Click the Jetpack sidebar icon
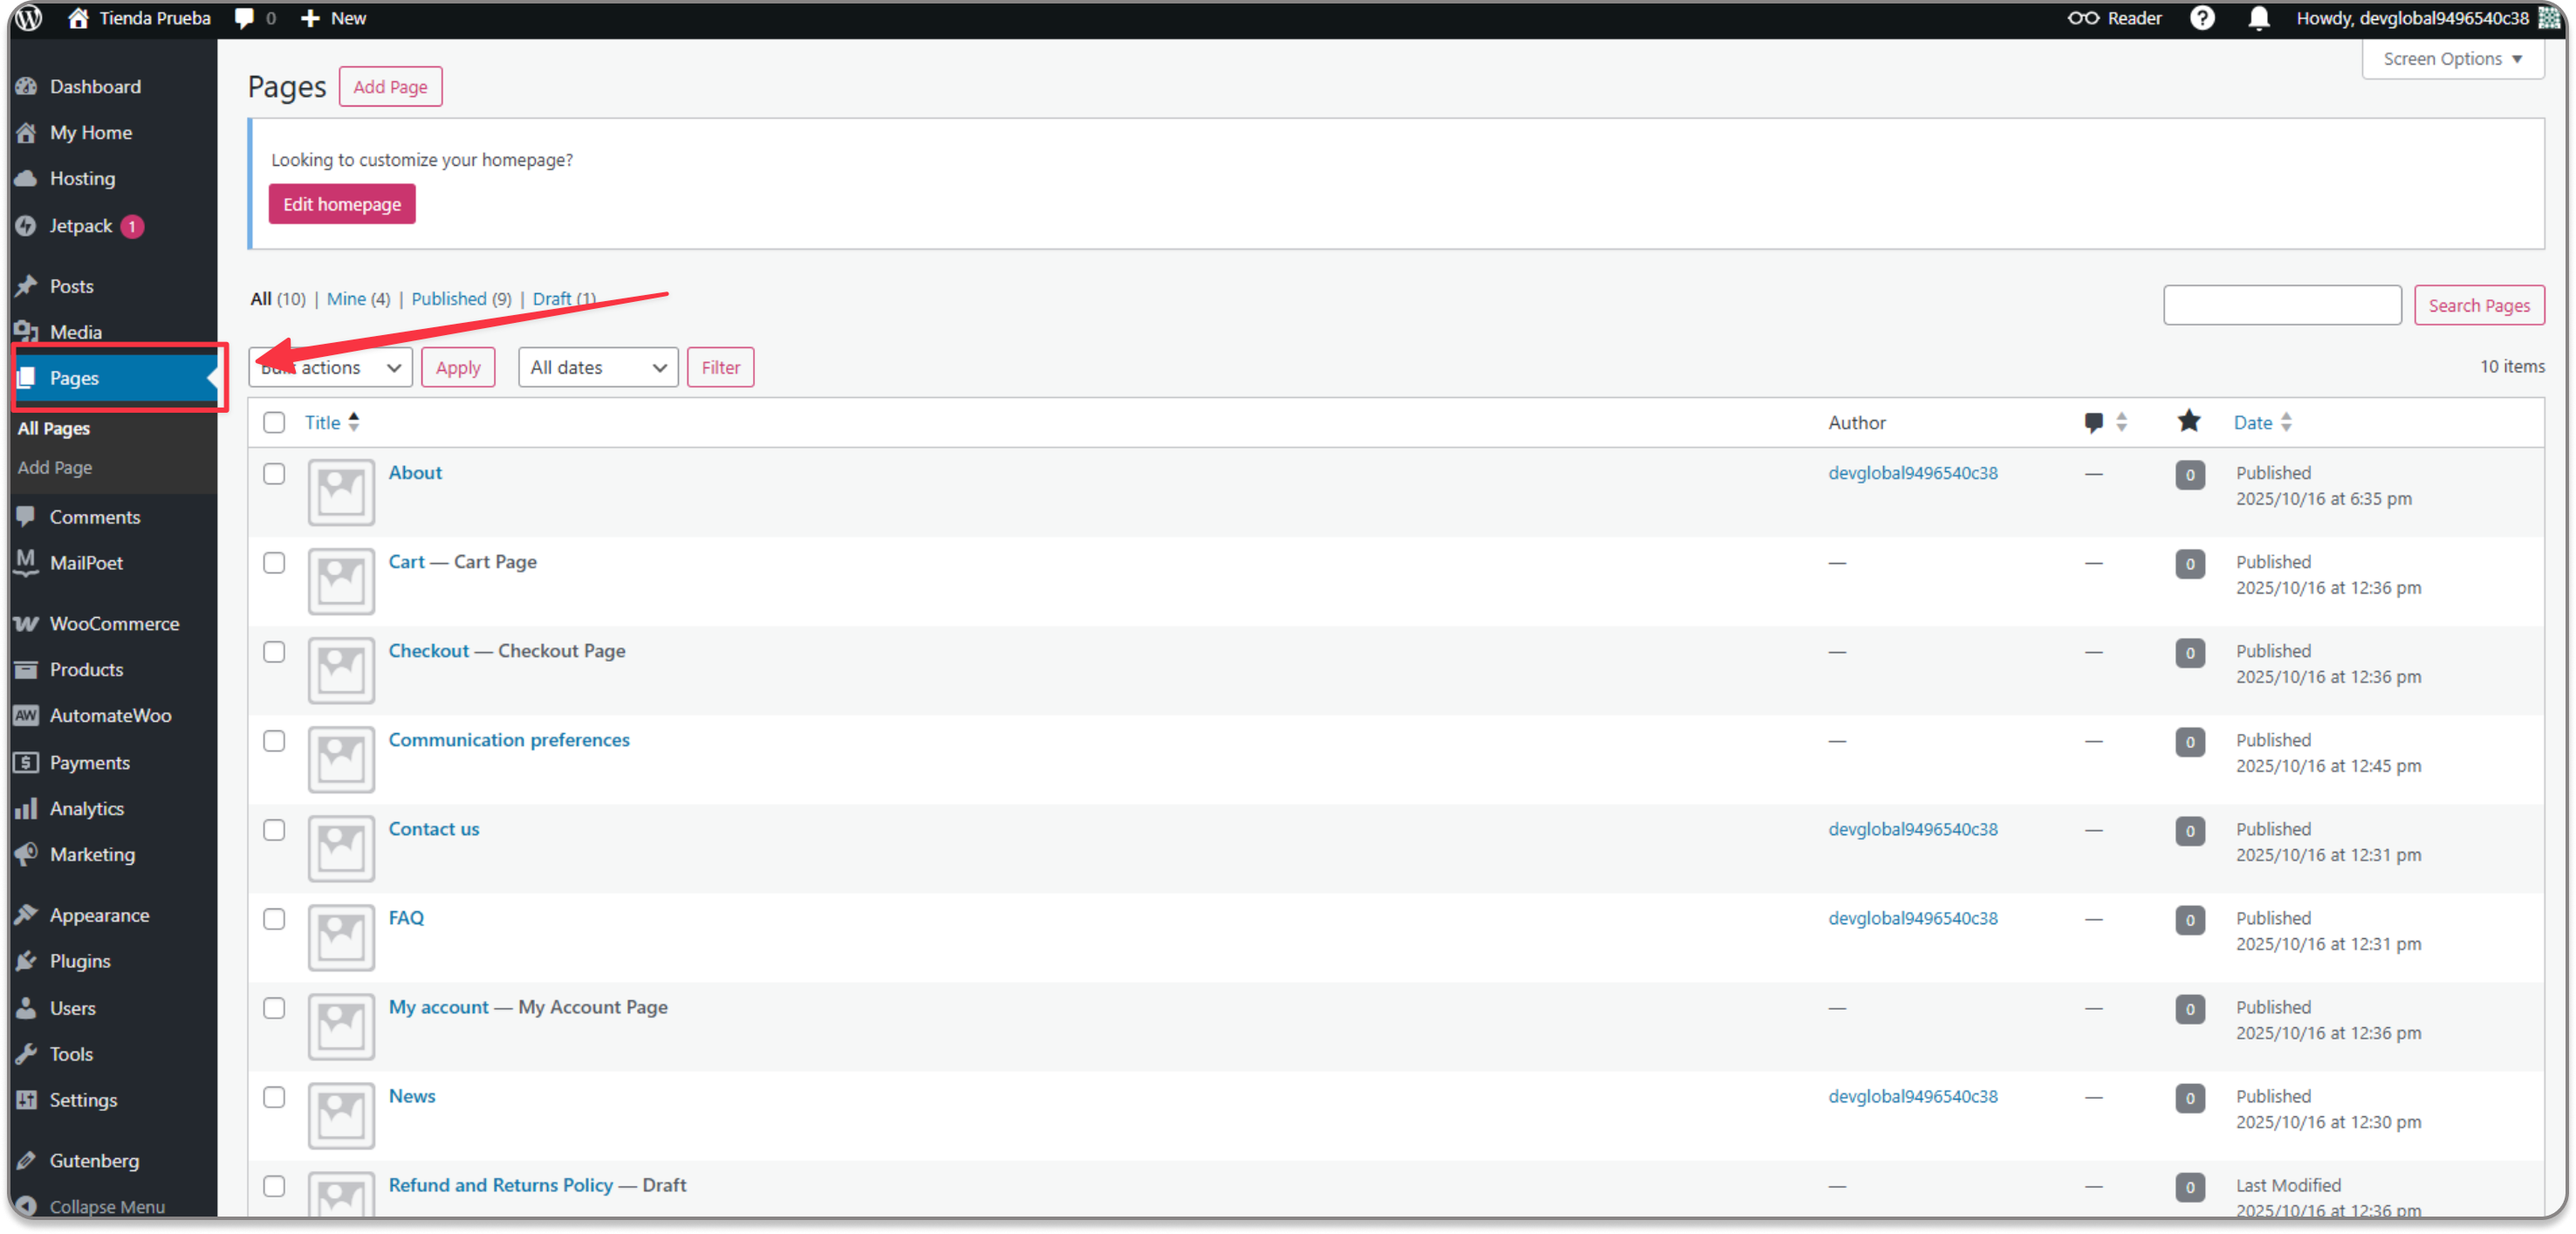This screenshot has width=2576, height=1234. tap(27, 226)
